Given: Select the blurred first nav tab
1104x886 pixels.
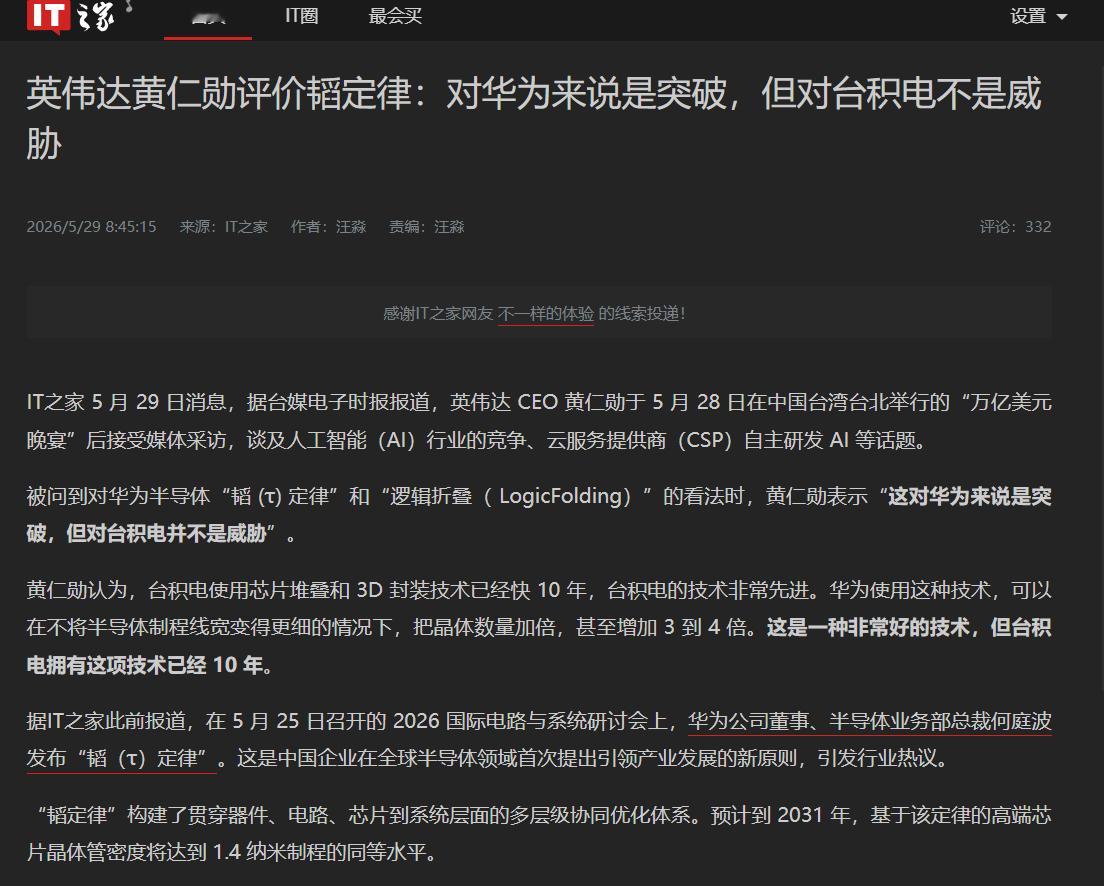Looking at the screenshot, I should coord(208,17).
